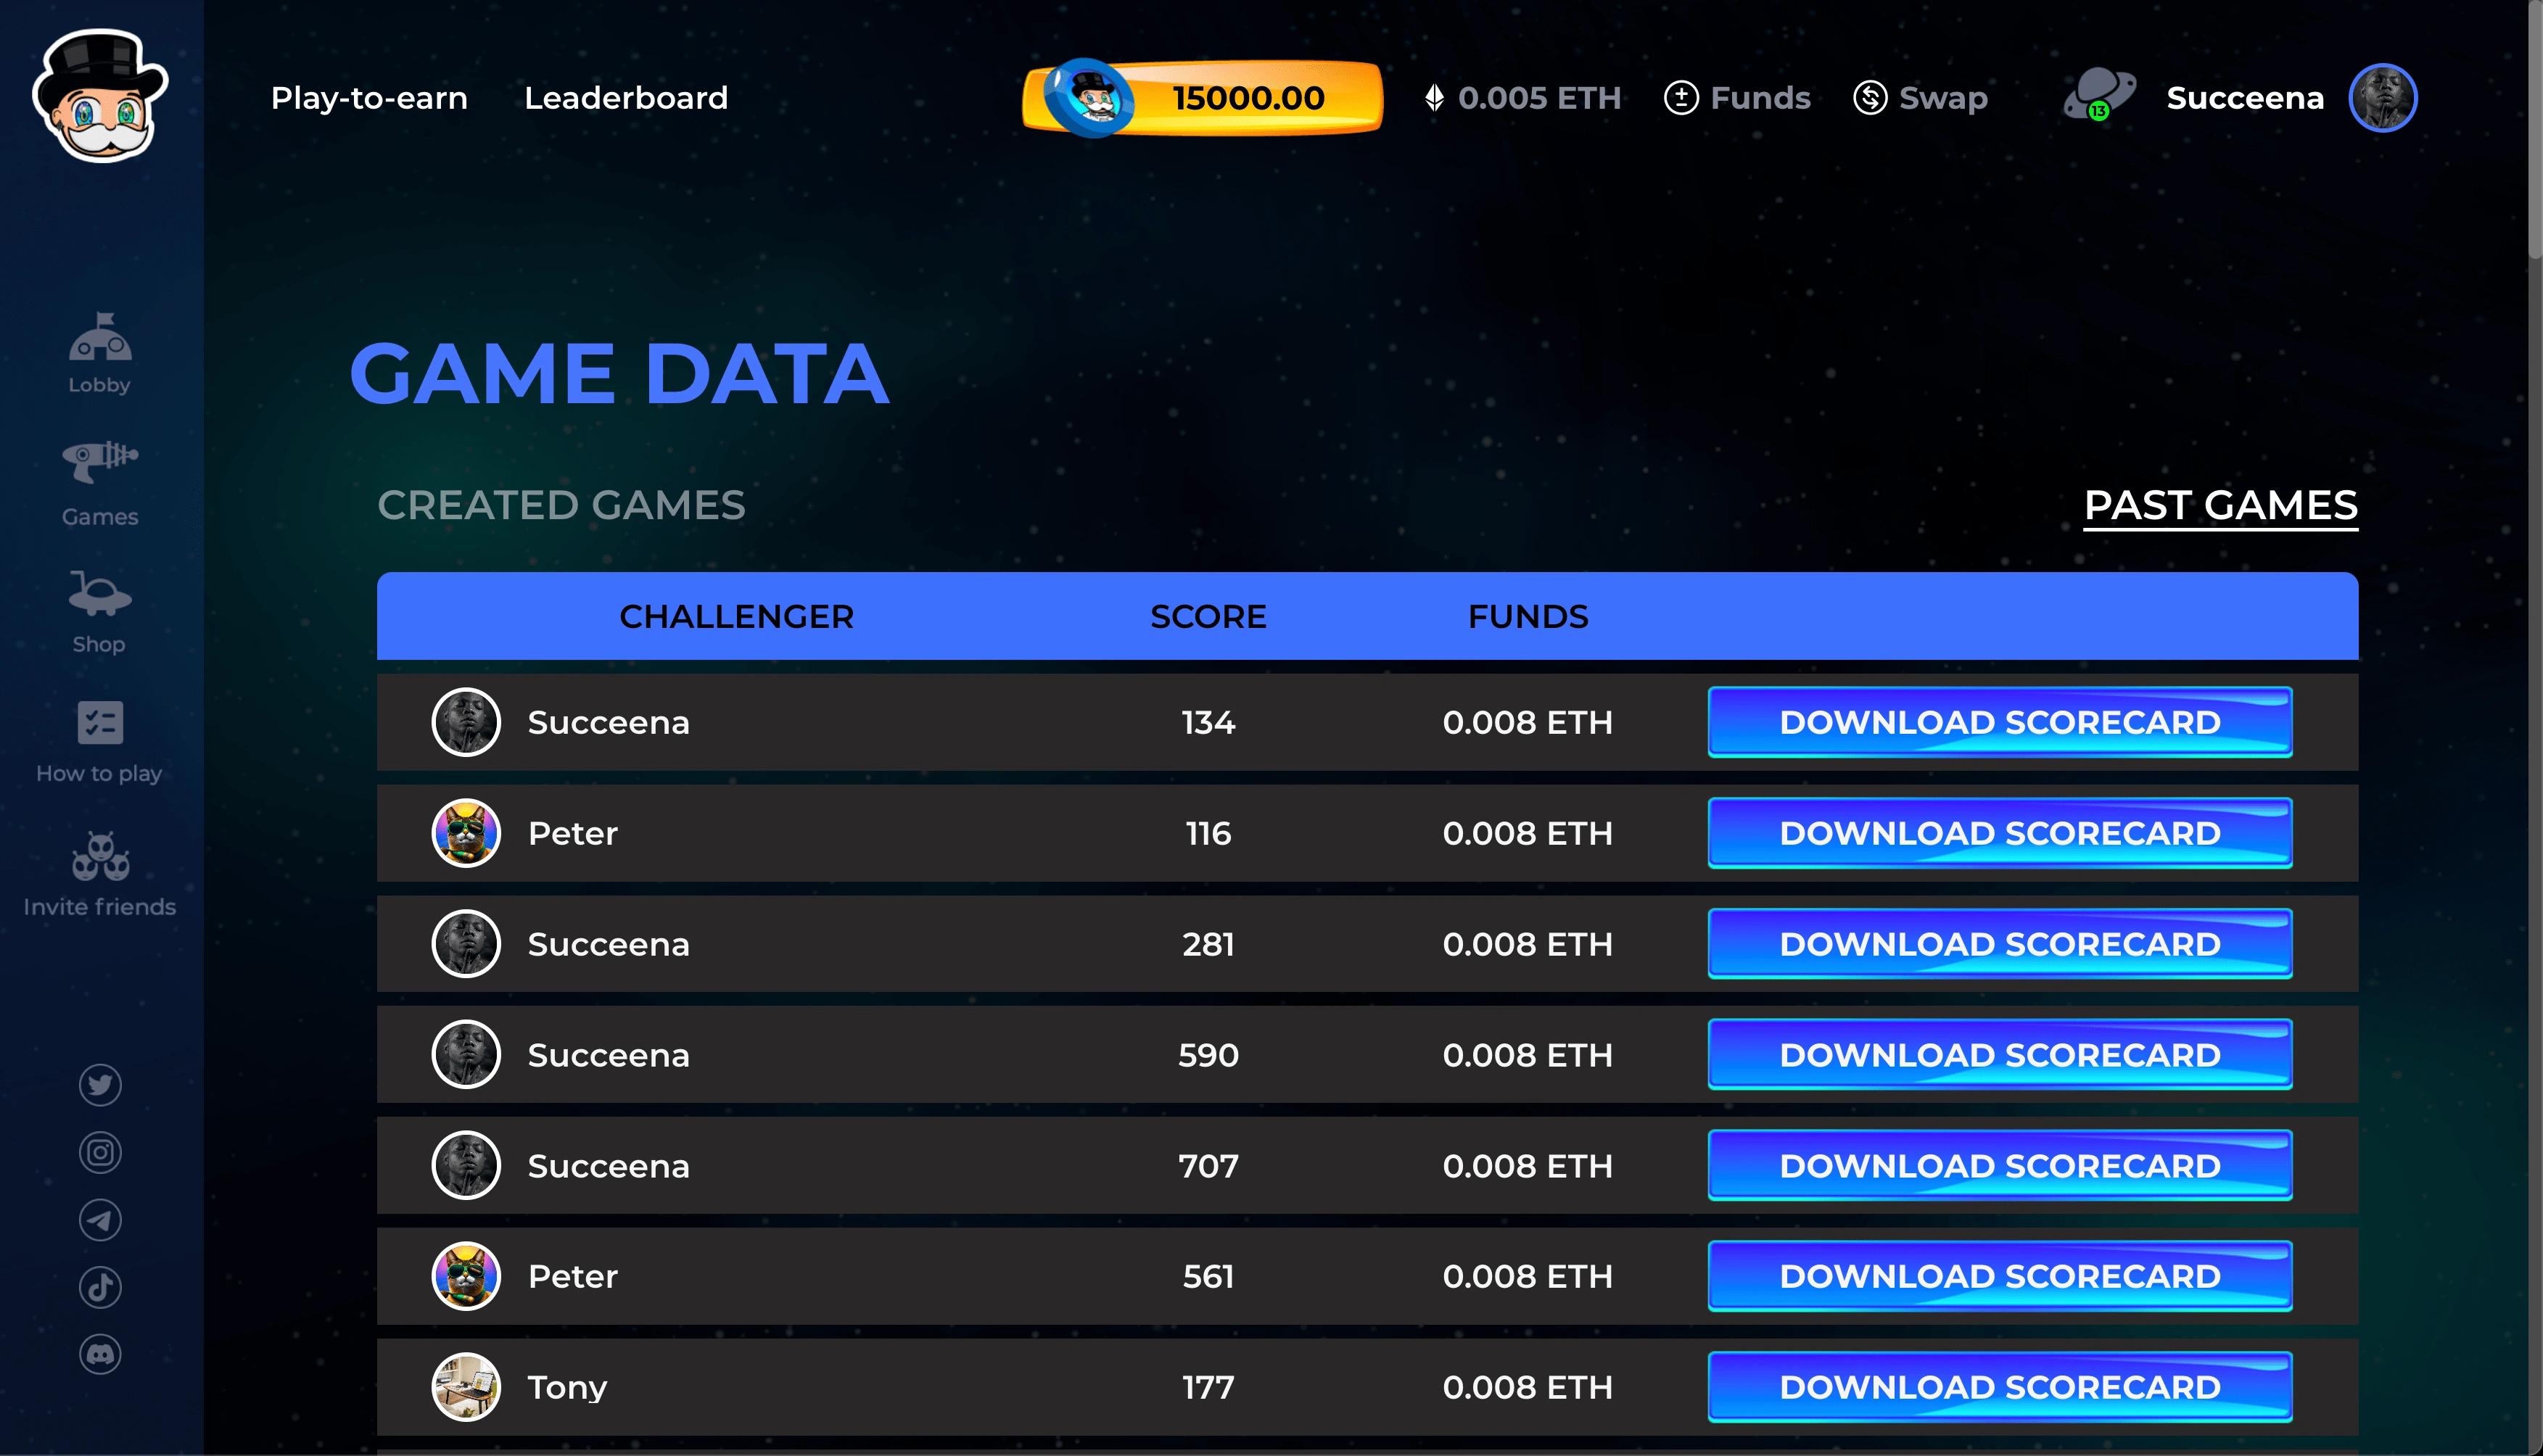Go to Play-to-earn in top navigation
2543x1456 pixels.
[x=369, y=98]
